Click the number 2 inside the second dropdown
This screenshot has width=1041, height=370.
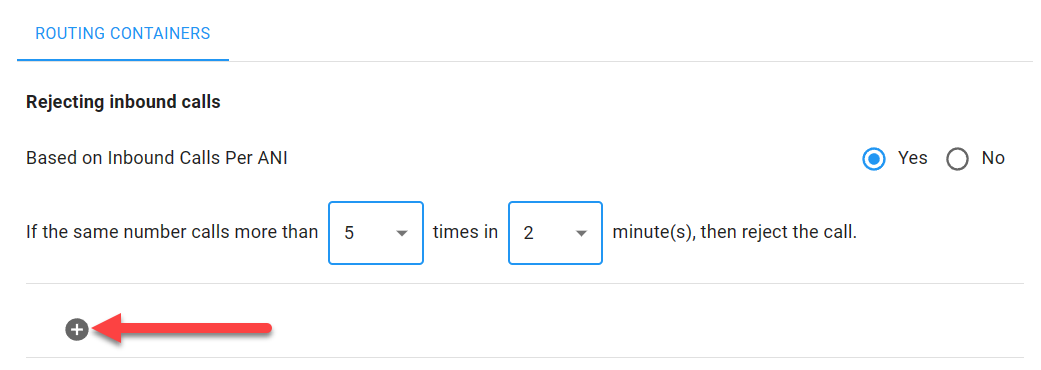click(x=528, y=234)
